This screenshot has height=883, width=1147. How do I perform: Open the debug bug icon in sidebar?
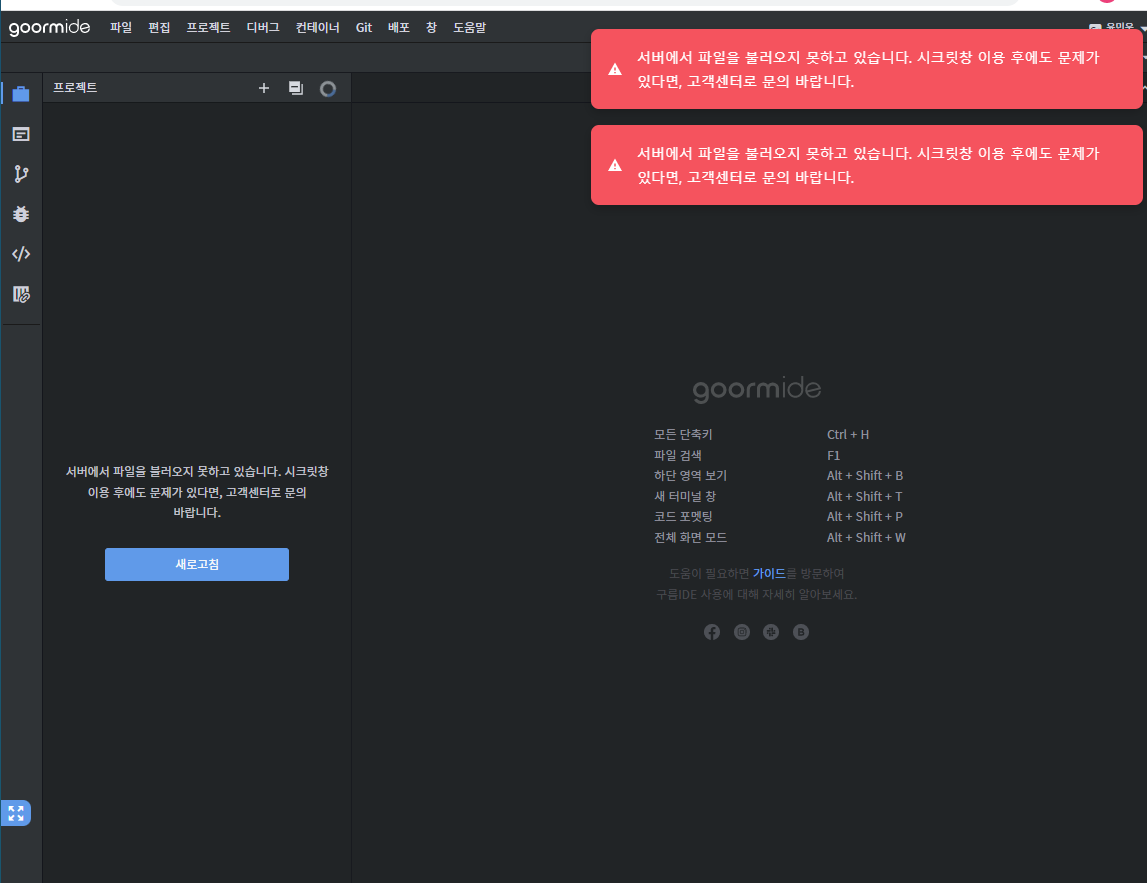[x=20, y=214]
